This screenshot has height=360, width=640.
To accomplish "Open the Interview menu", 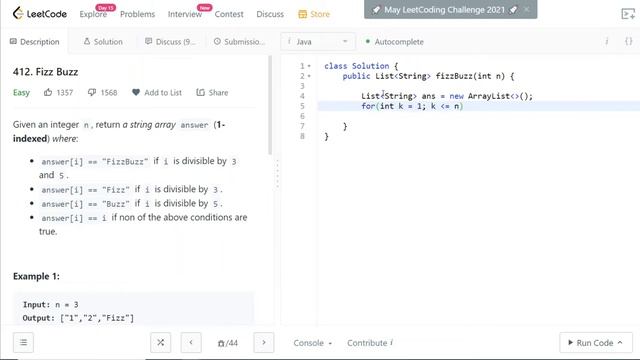I will tap(185, 14).
